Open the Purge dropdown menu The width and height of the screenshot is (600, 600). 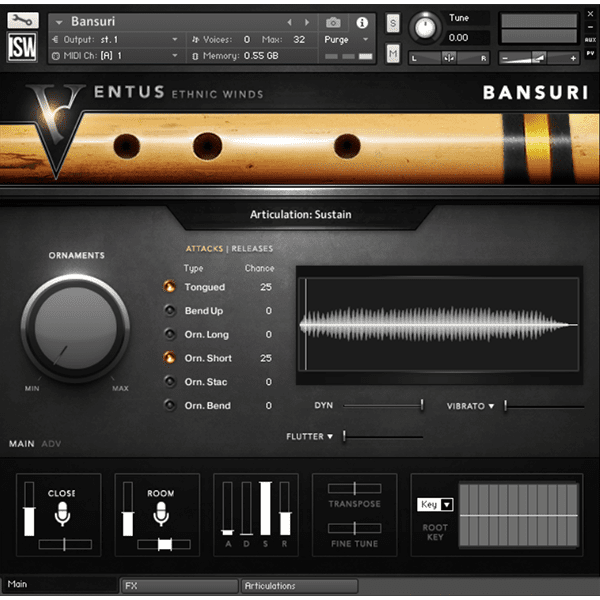pyautogui.click(x=345, y=40)
